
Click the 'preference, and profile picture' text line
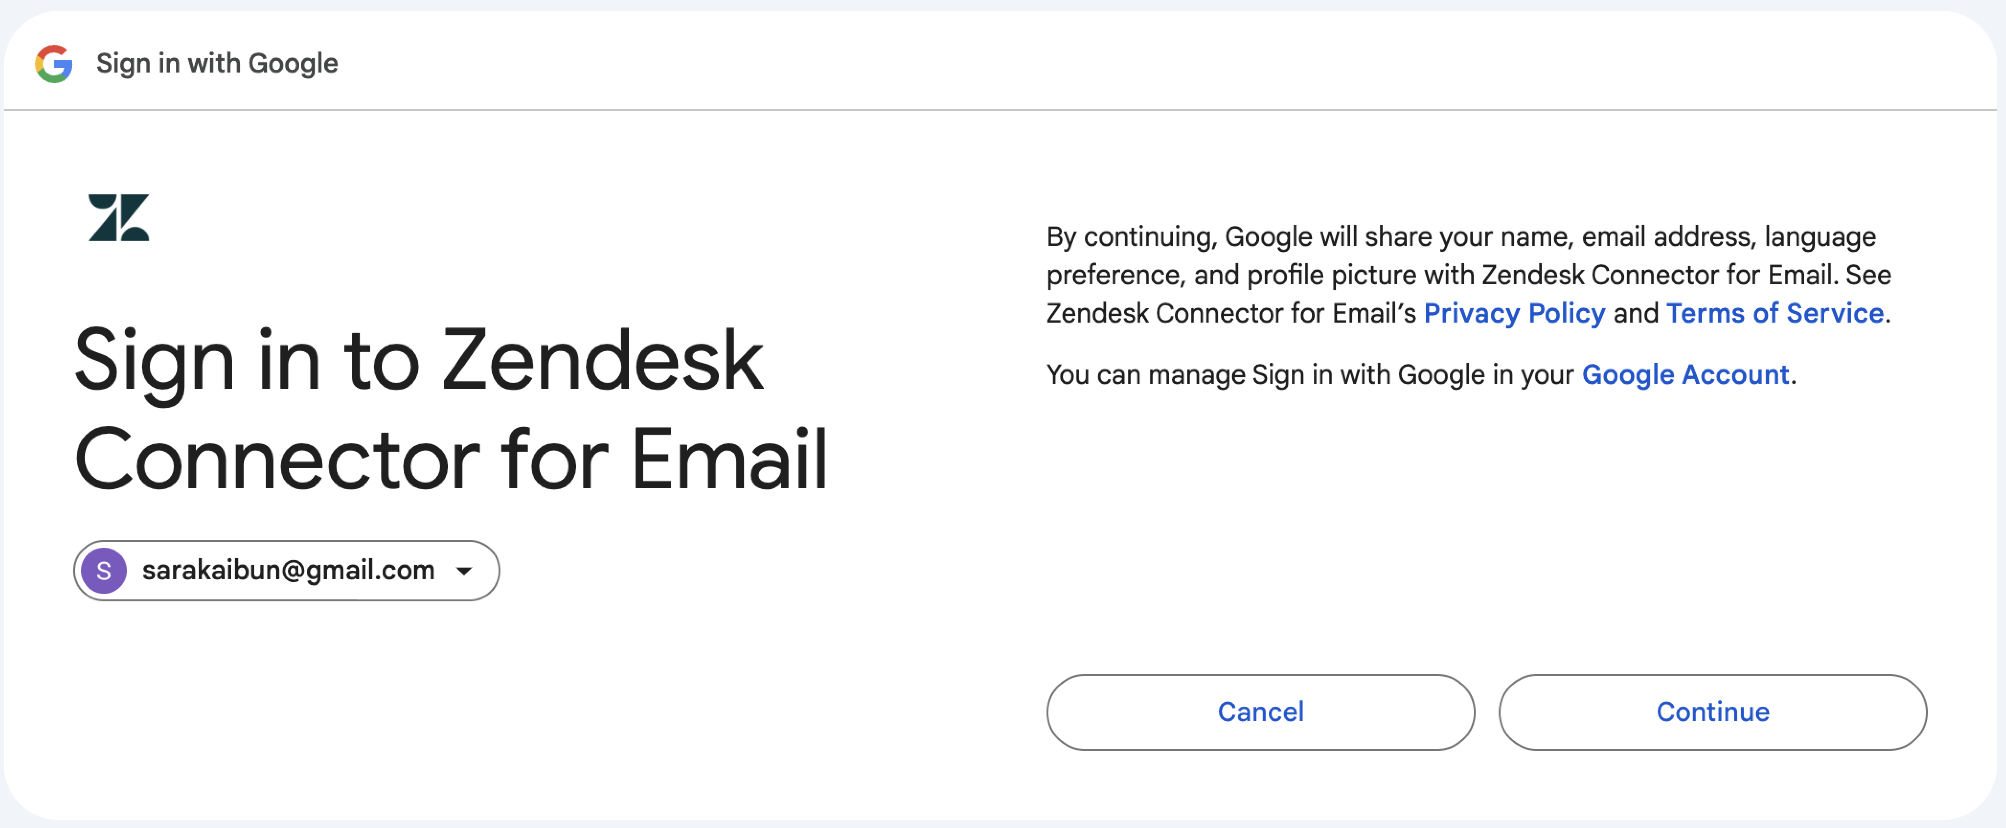tap(1469, 275)
